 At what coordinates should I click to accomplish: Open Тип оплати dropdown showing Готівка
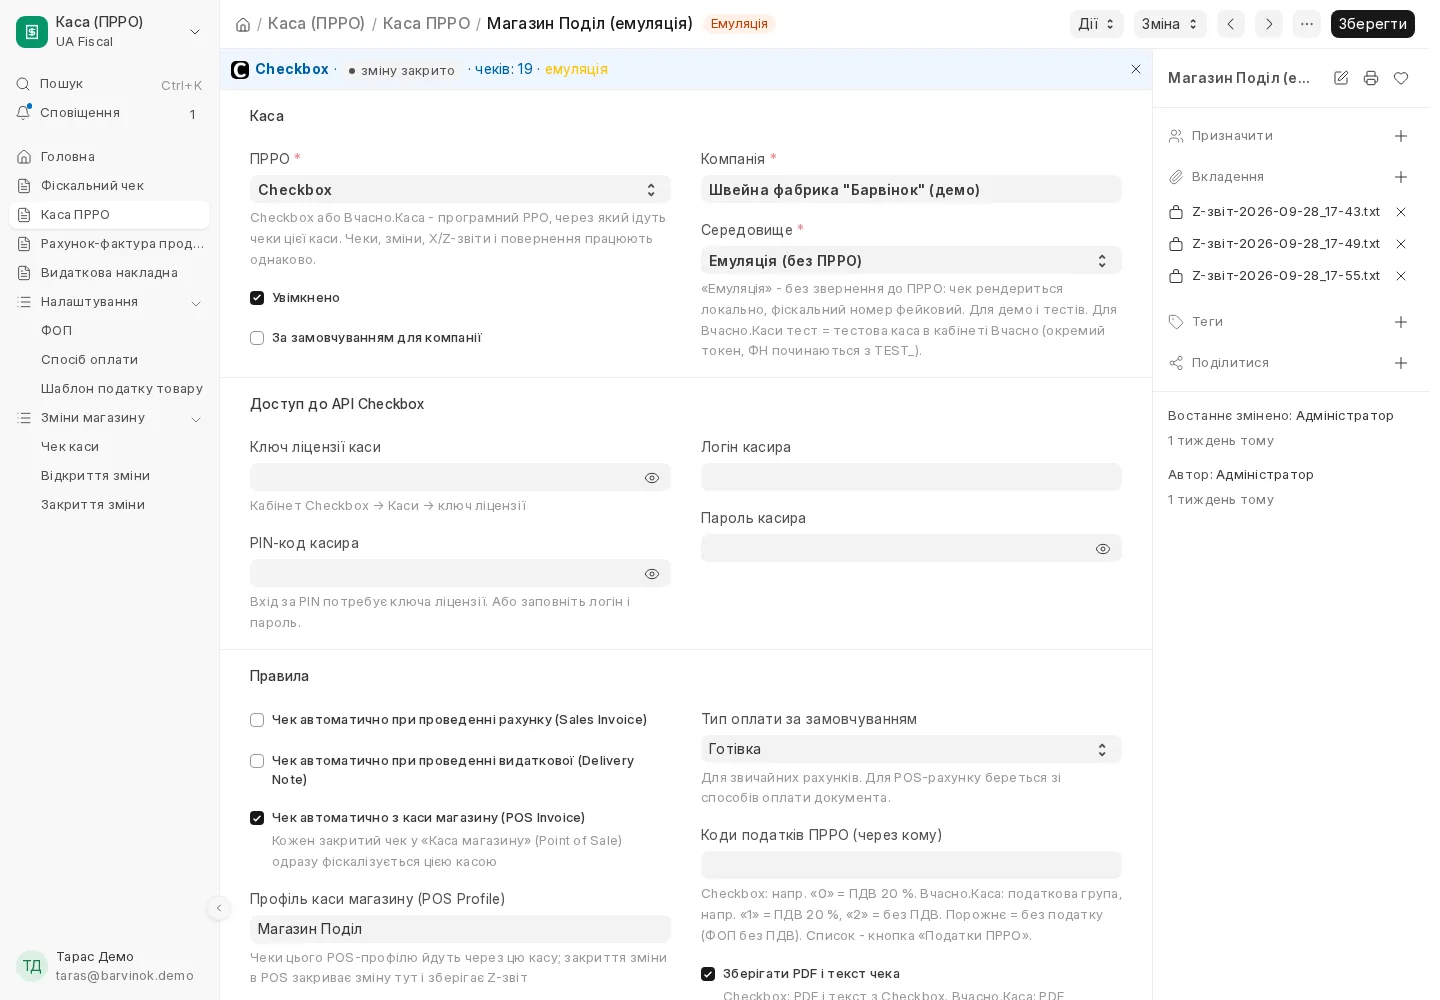(911, 749)
